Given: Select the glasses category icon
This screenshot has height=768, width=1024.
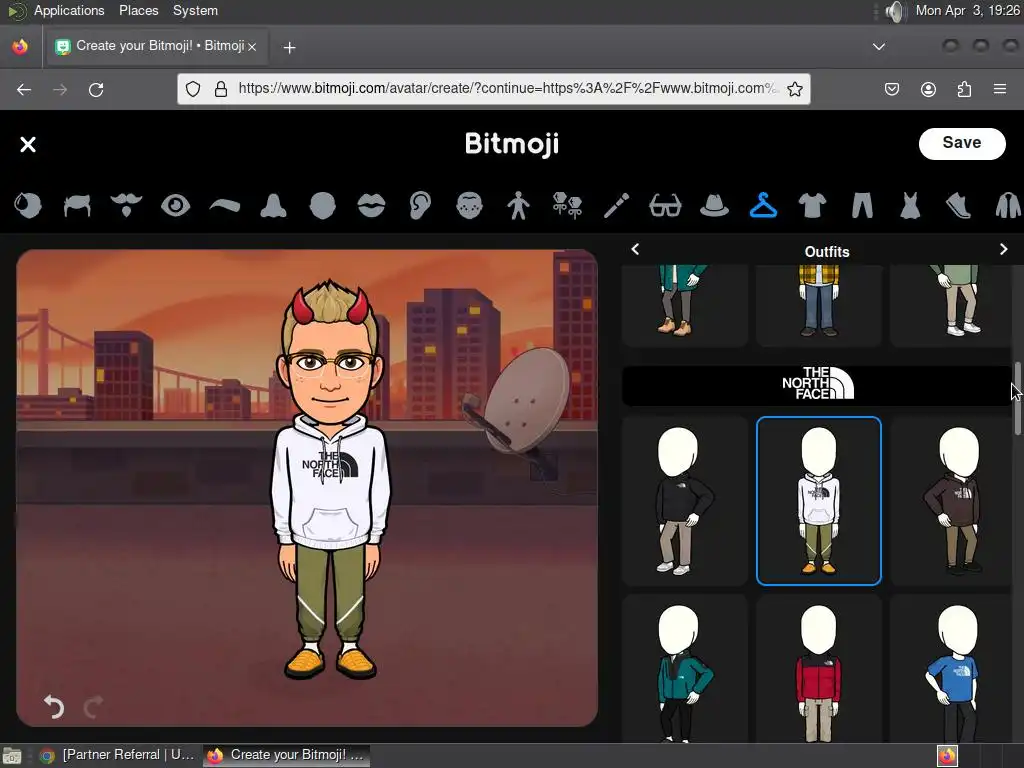Looking at the screenshot, I should click(665, 206).
